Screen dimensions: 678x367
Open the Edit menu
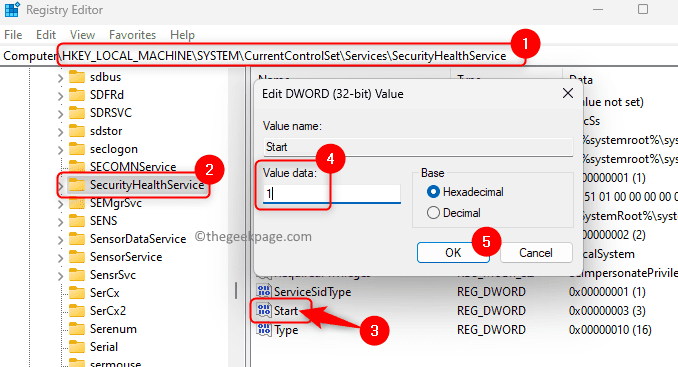tap(46, 35)
